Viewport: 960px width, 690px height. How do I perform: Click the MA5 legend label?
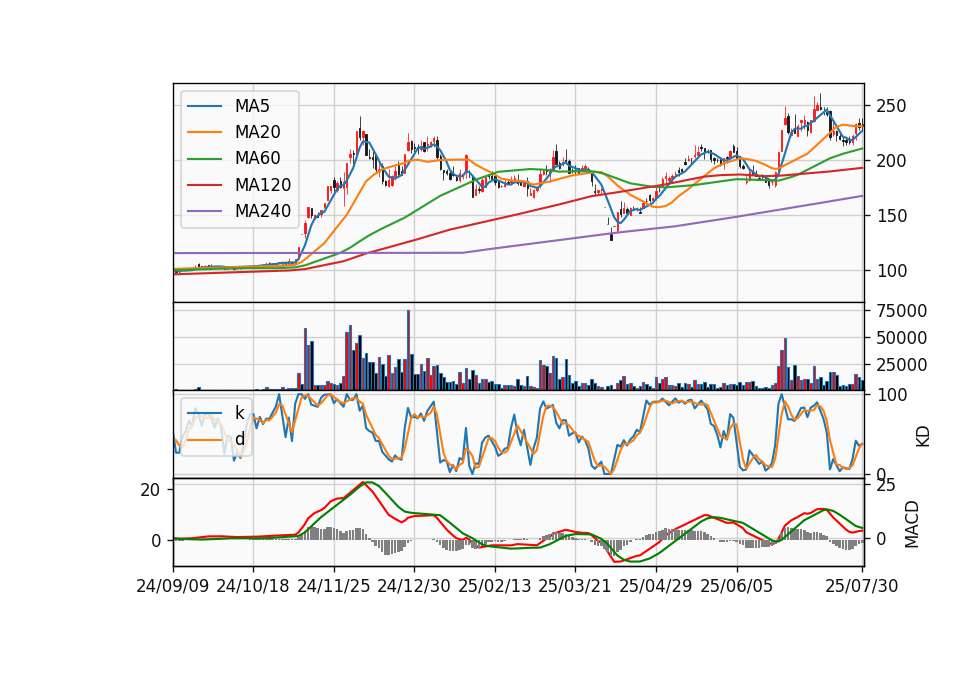(x=252, y=106)
